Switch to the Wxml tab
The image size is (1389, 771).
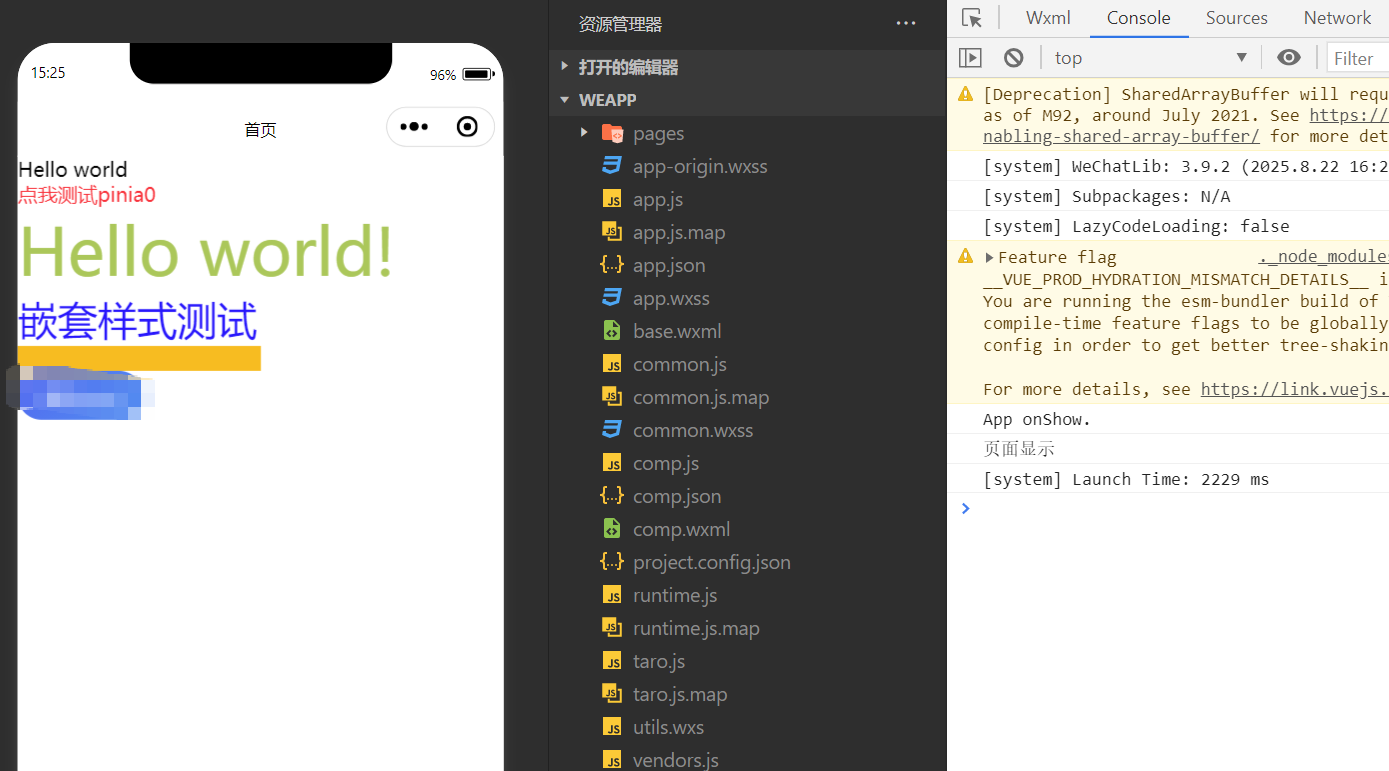click(1048, 18)
